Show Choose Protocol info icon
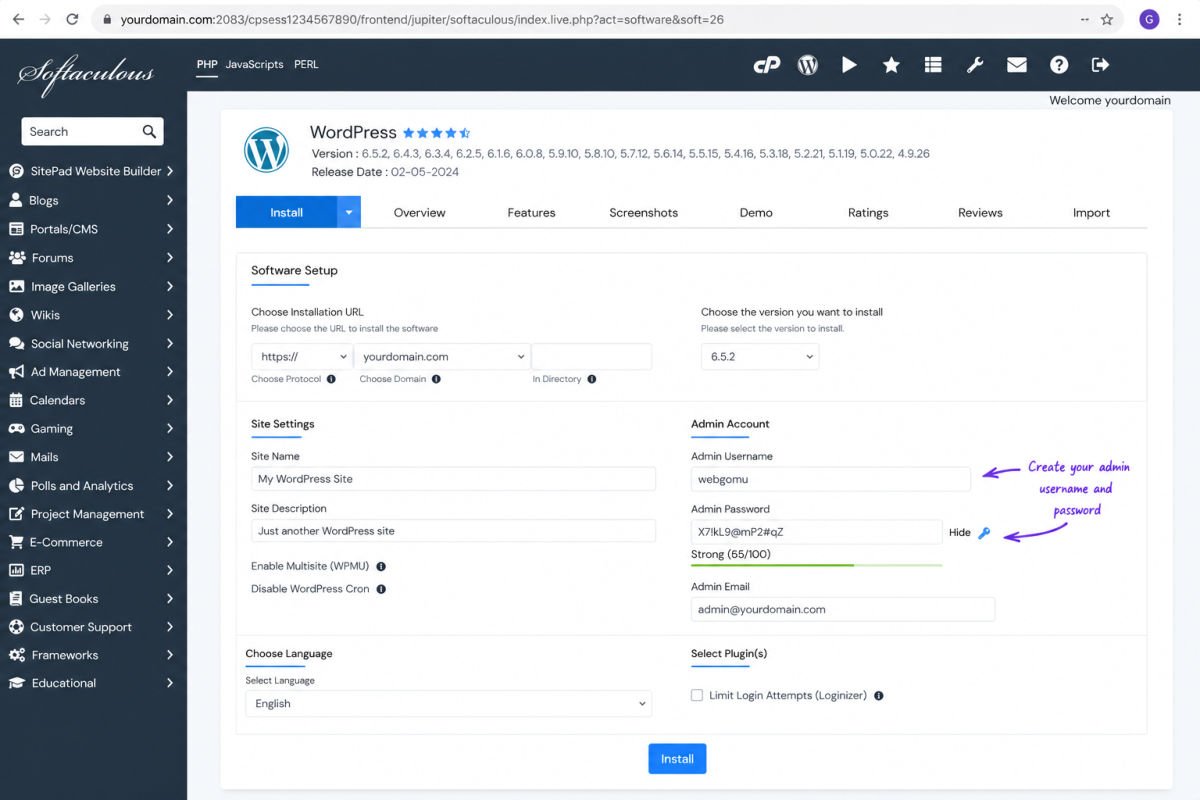 tap(331, 379)
